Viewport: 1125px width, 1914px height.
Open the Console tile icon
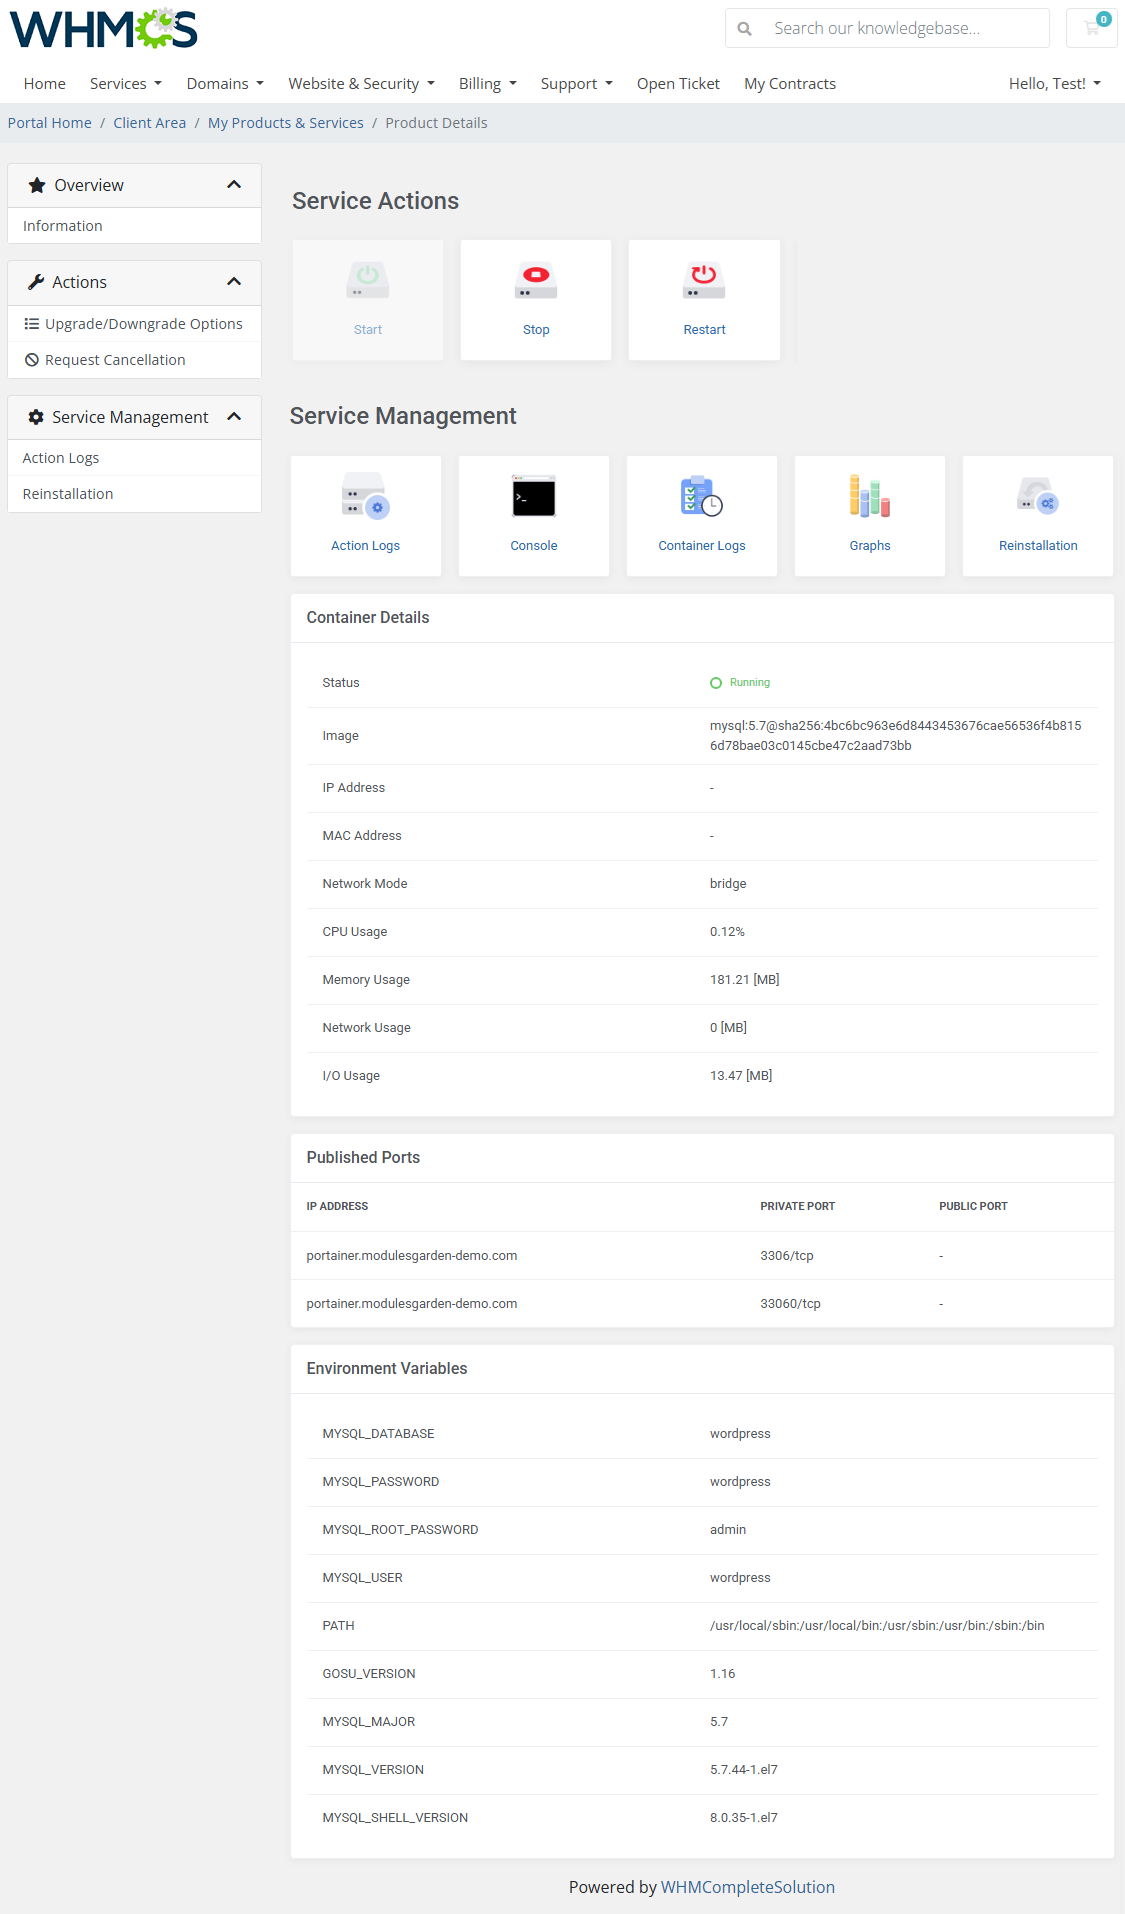[533, 497]
